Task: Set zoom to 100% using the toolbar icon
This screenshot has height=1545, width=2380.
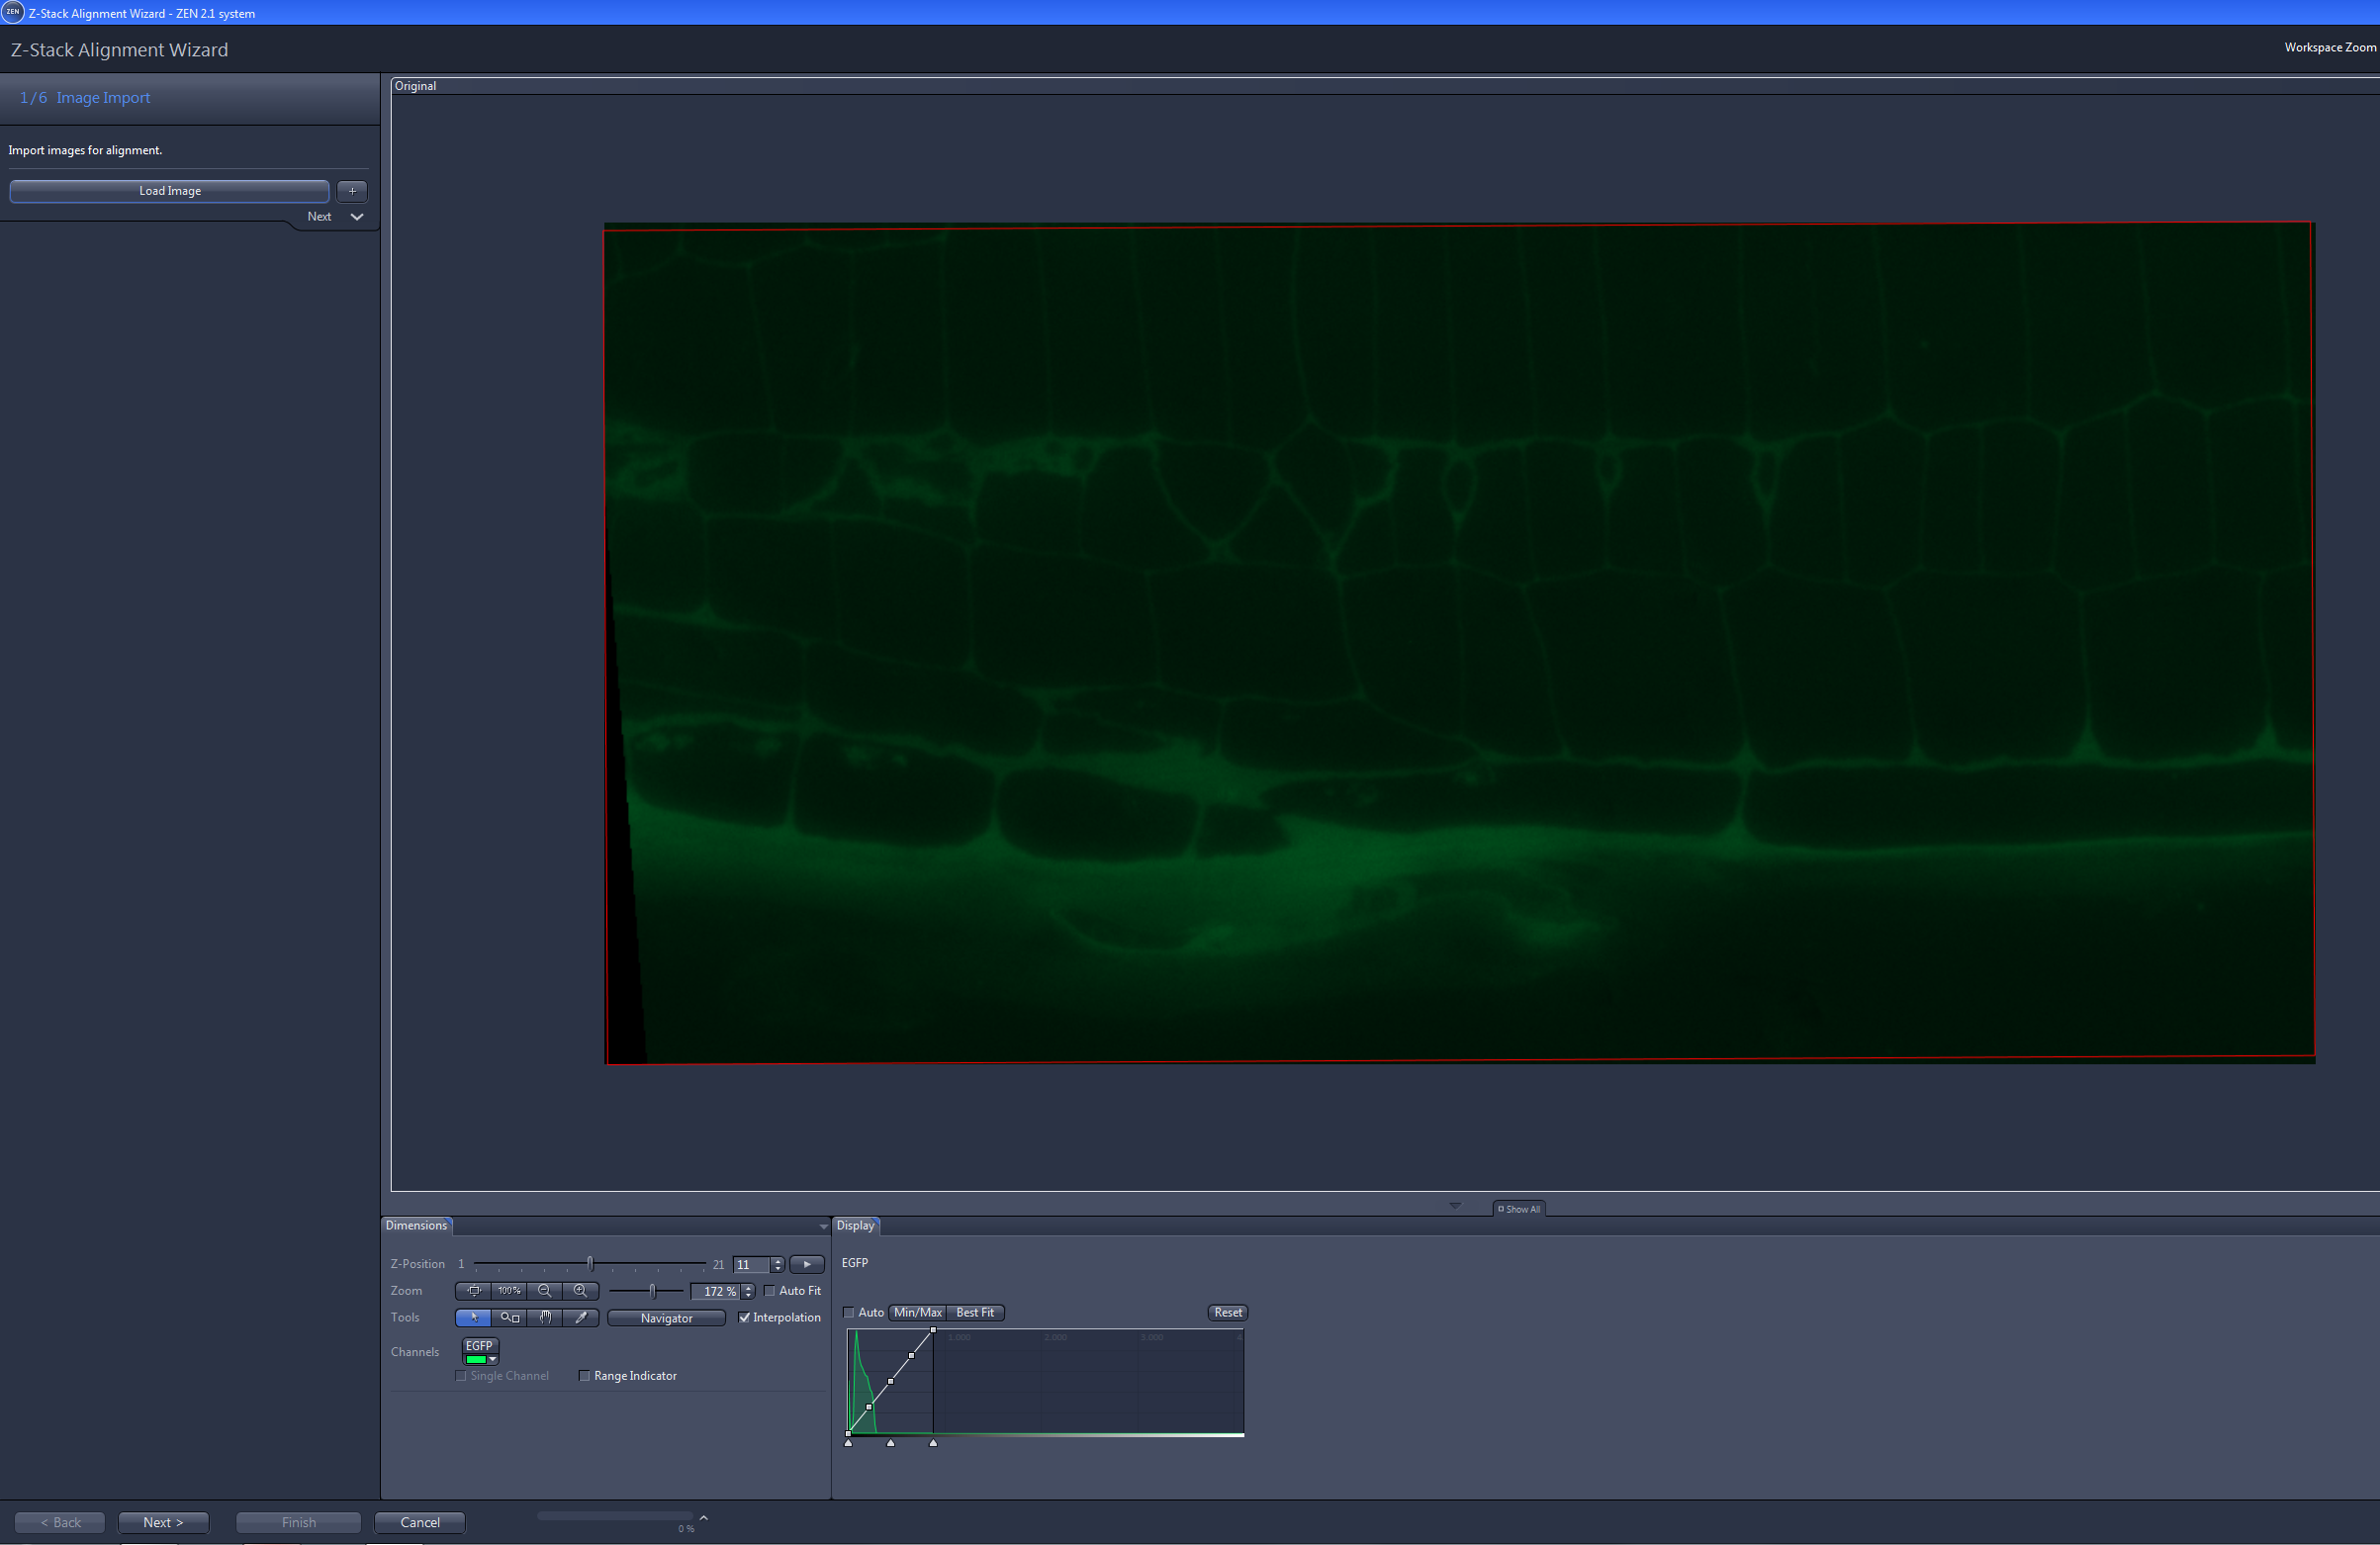Action: pos(510,1291)
